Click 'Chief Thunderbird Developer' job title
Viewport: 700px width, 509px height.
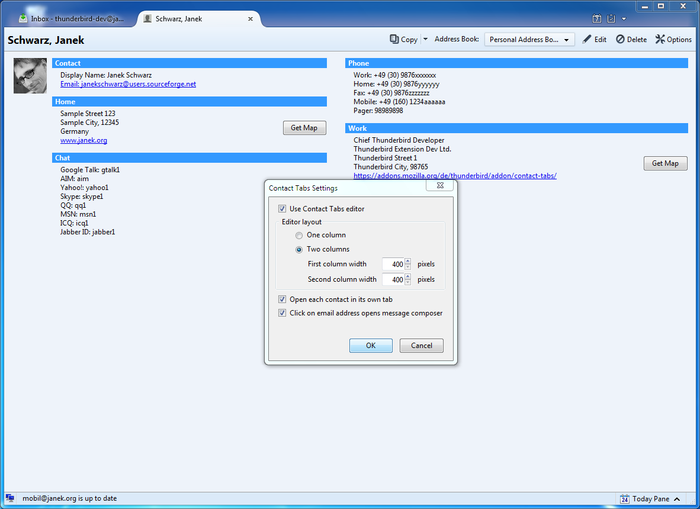[399, 140]
